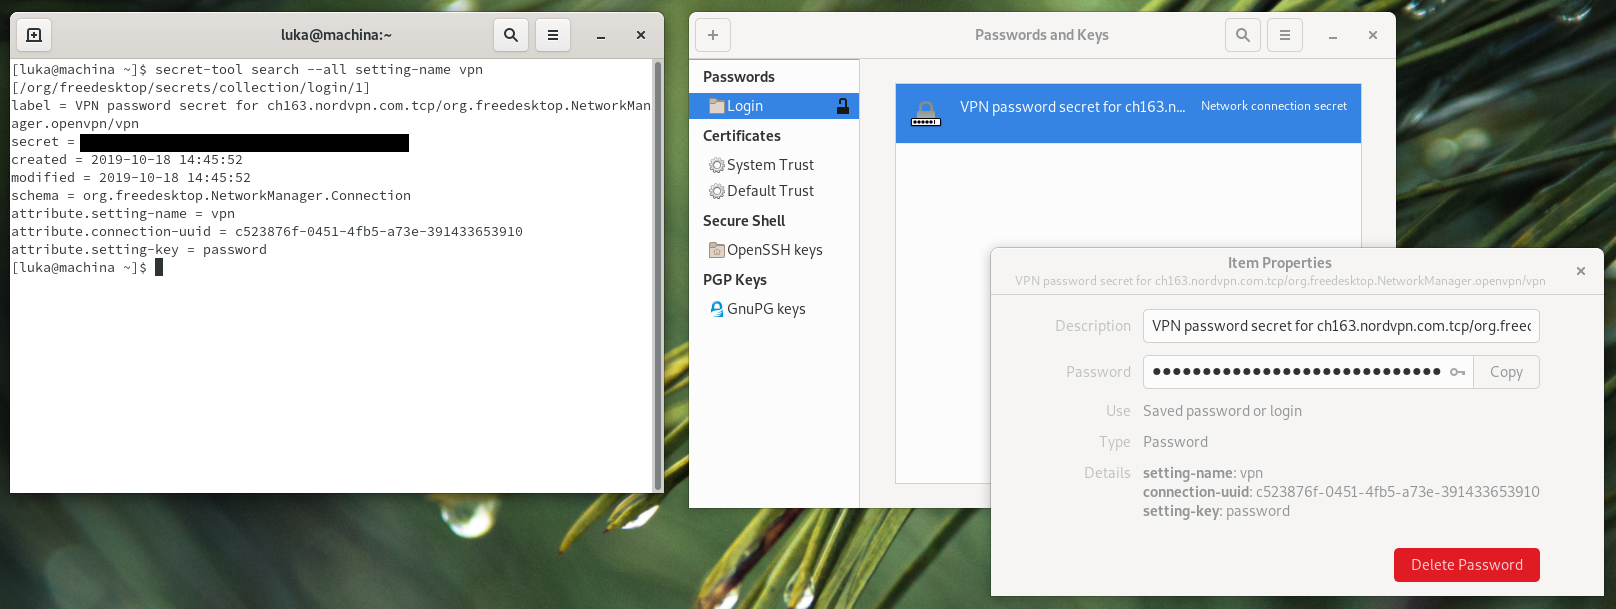
Task: Click the terminal schema line
Action: click(211, 196)
